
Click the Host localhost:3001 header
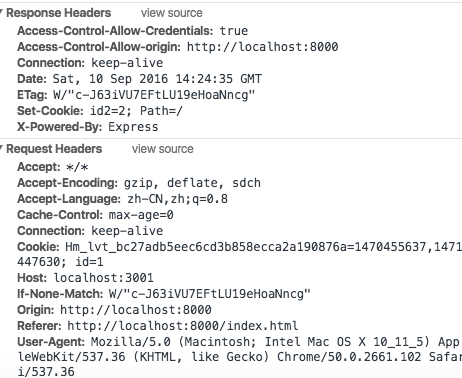click(85, 278)
